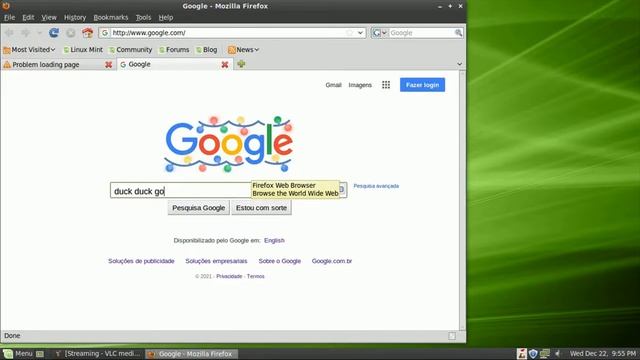Open the on-screen keyboard icon in search box
The width and height of the screenshot is (640, 360).
[342, 189]
